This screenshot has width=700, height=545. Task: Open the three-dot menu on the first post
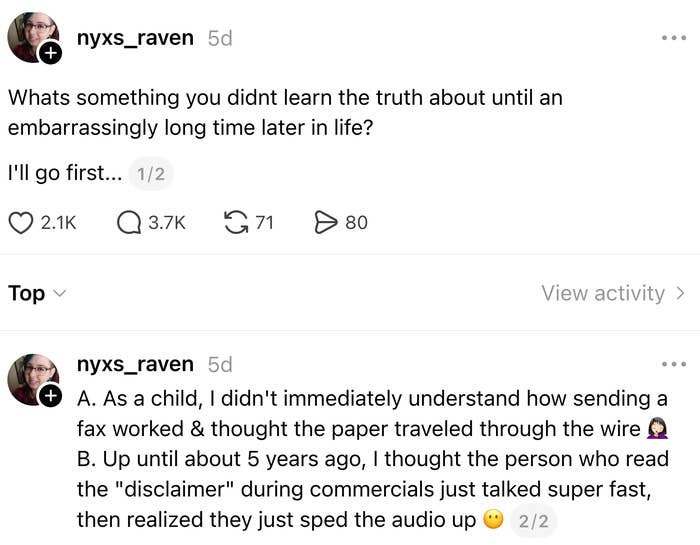pyautogui.click(x=674, y=38)
